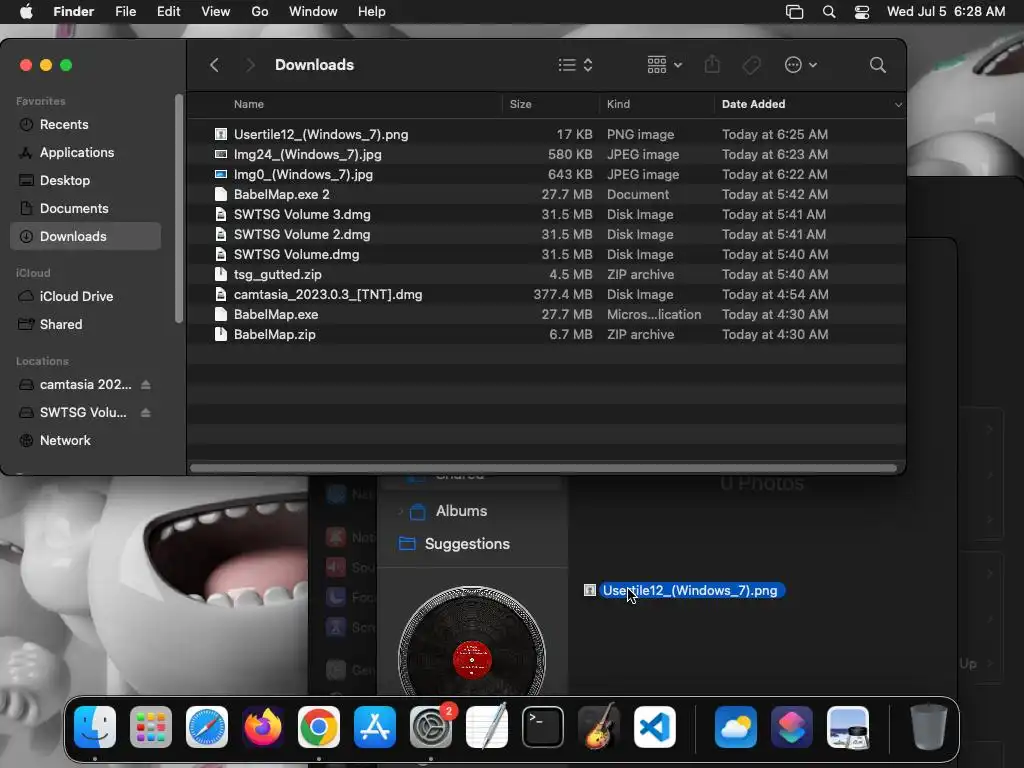This screenshot has height=768, width=1024.
Task: Click the Share toolbar icon
Action: tap(712, 65)
